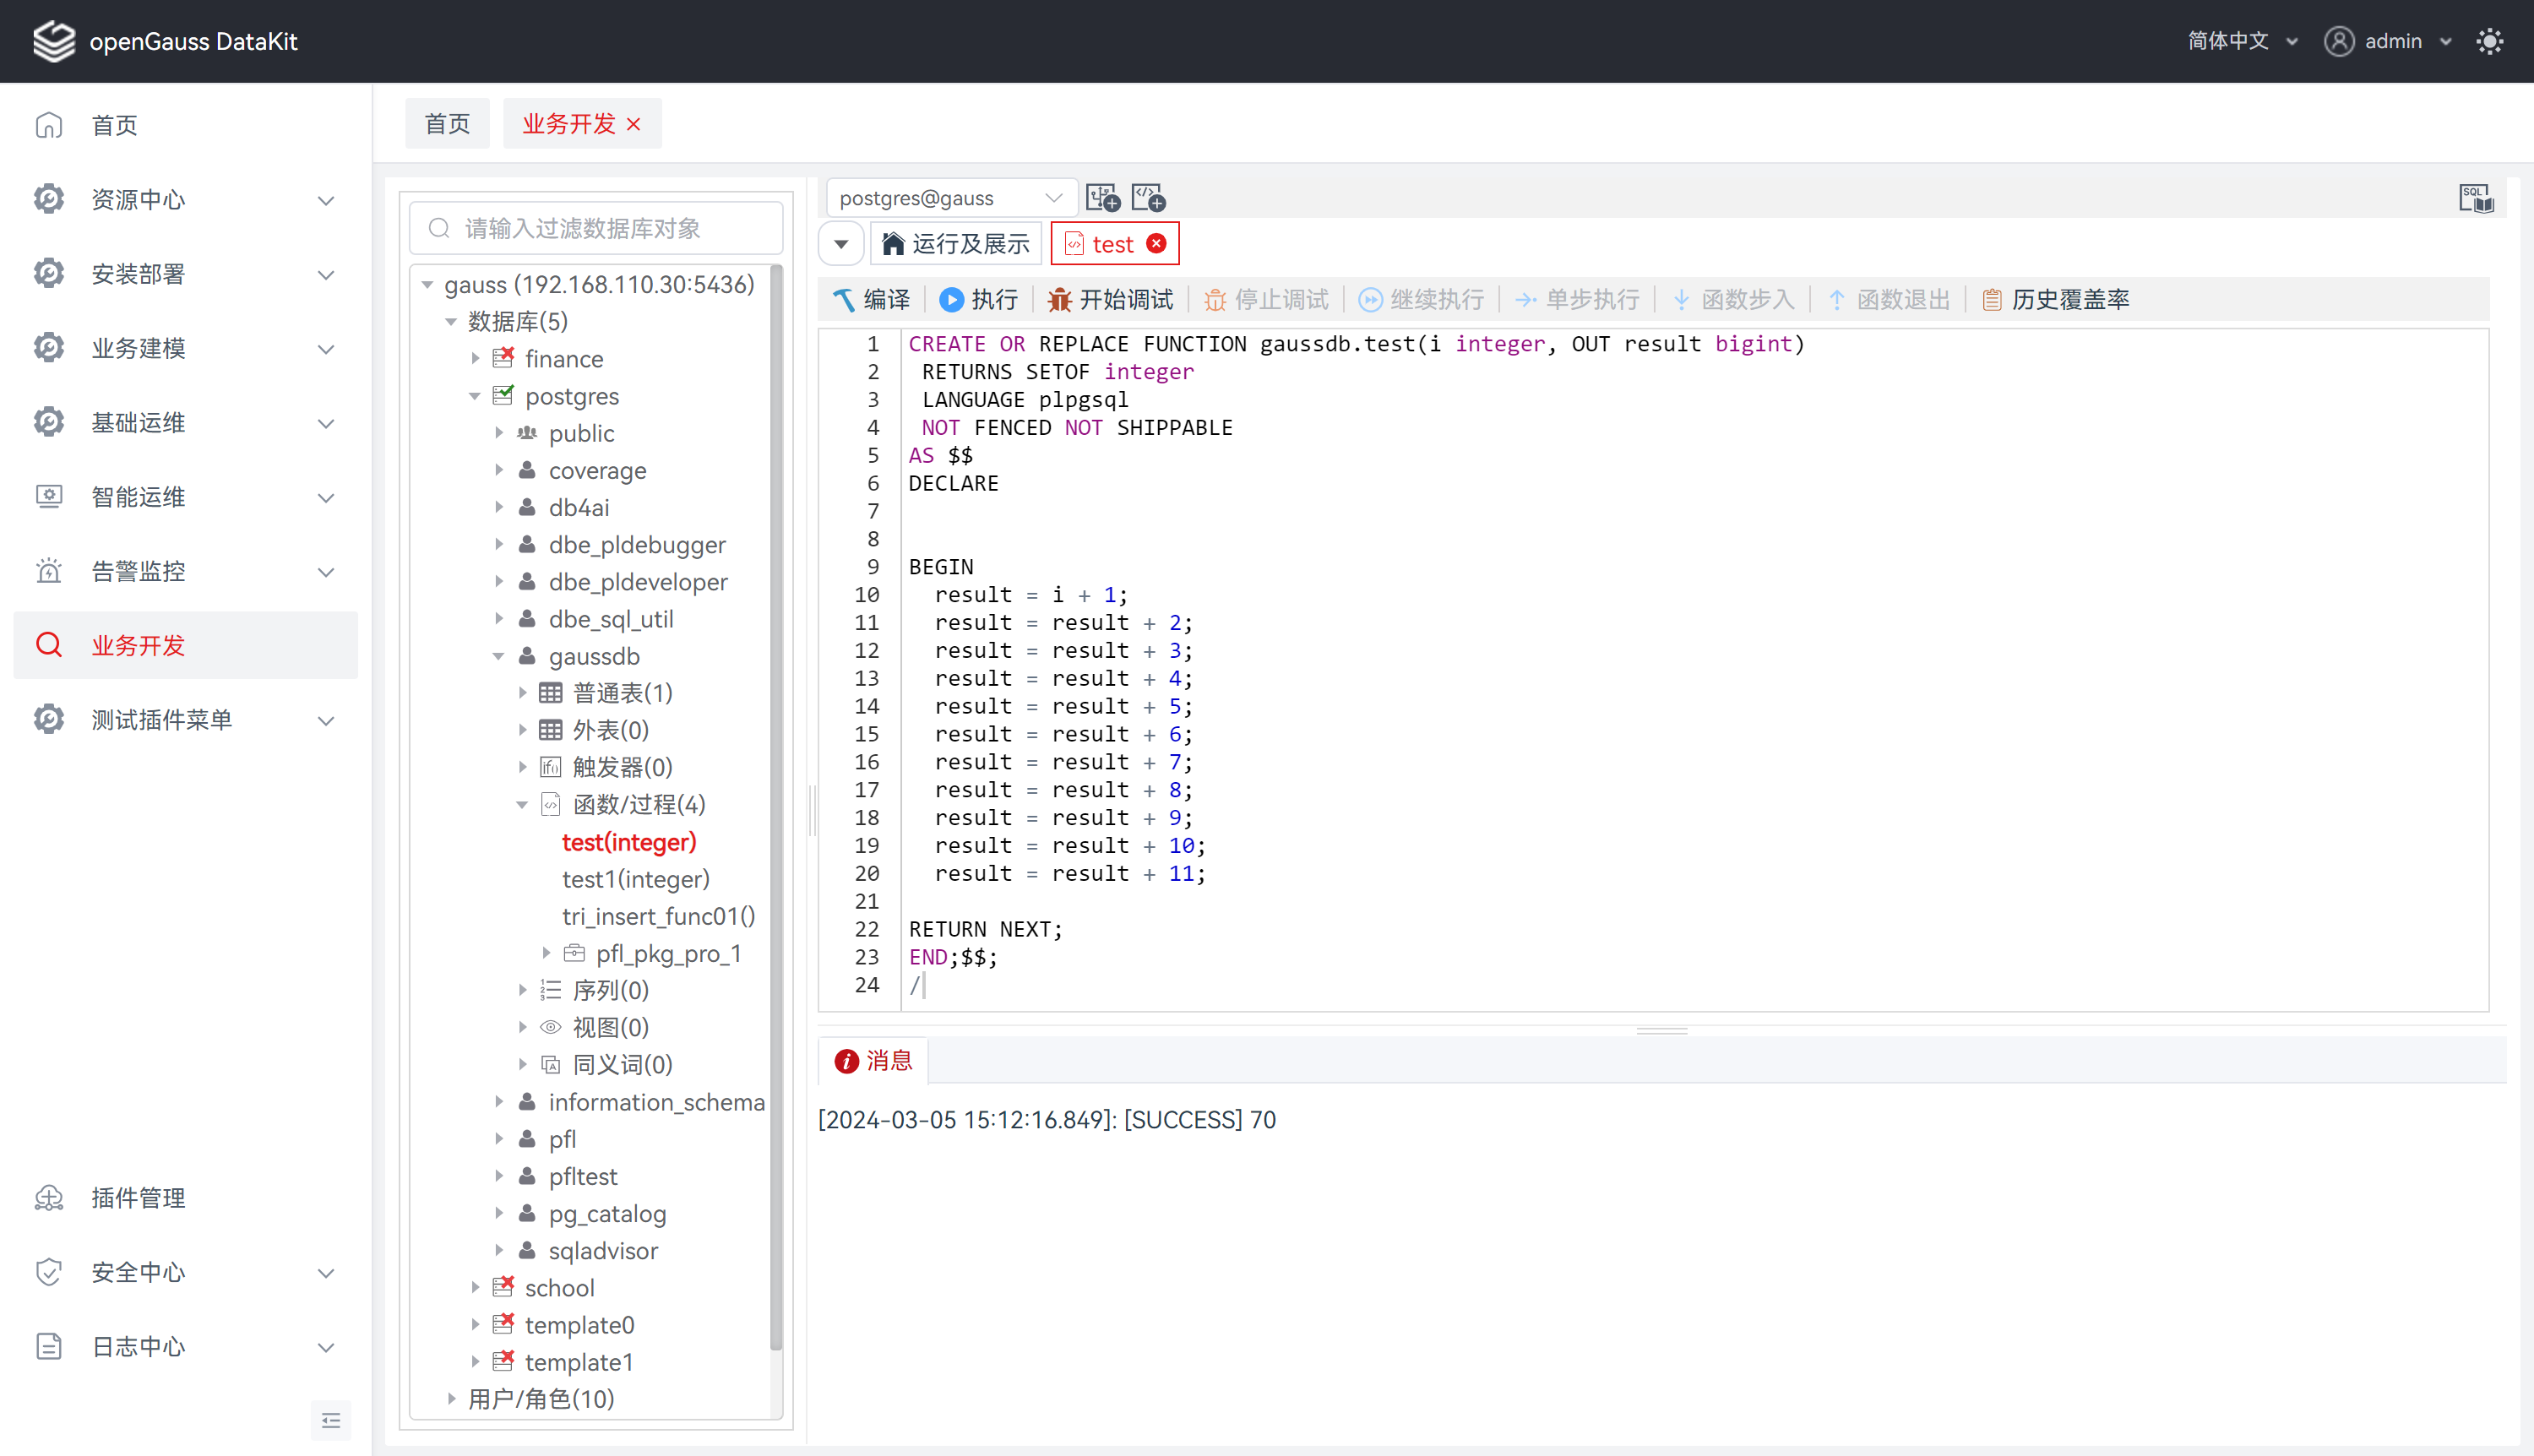Click the create function code icon
The height and width of the screenshot is (1456, 2534).
coord(1148,197)
